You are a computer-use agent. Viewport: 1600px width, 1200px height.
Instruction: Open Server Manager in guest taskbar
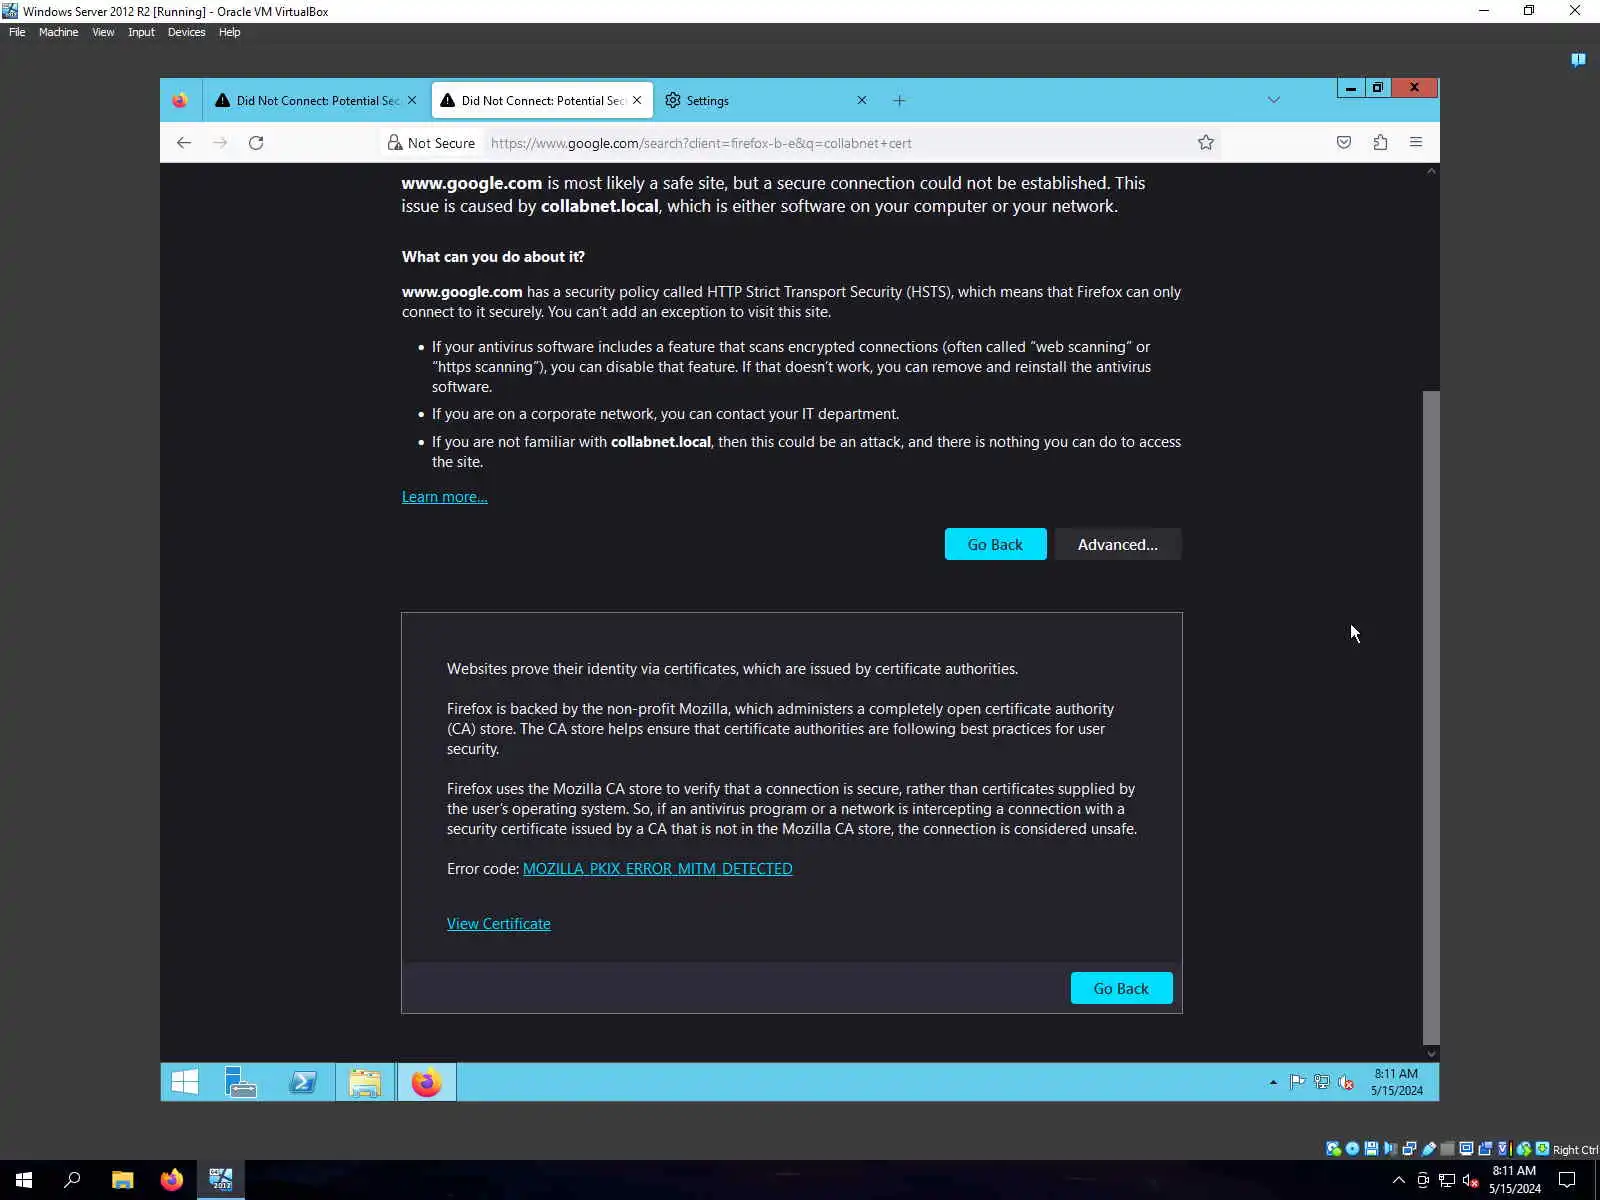[x=241, y=1082]
